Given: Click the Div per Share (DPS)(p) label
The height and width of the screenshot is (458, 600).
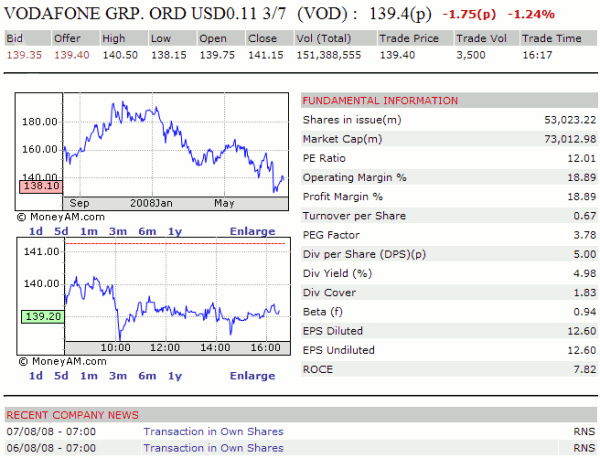Looking at the screenshot, I should (x=364, y=254).
